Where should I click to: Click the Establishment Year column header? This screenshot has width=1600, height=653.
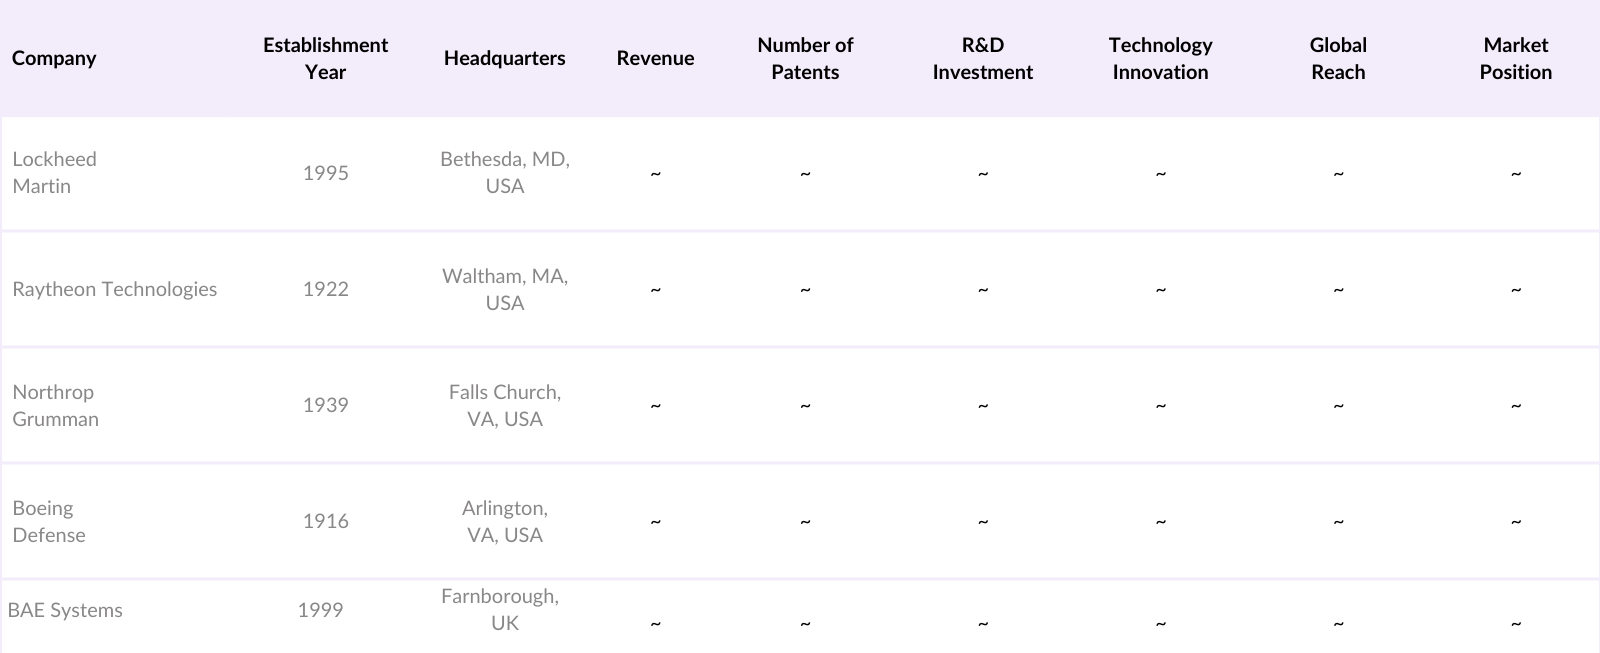[325, 58]
